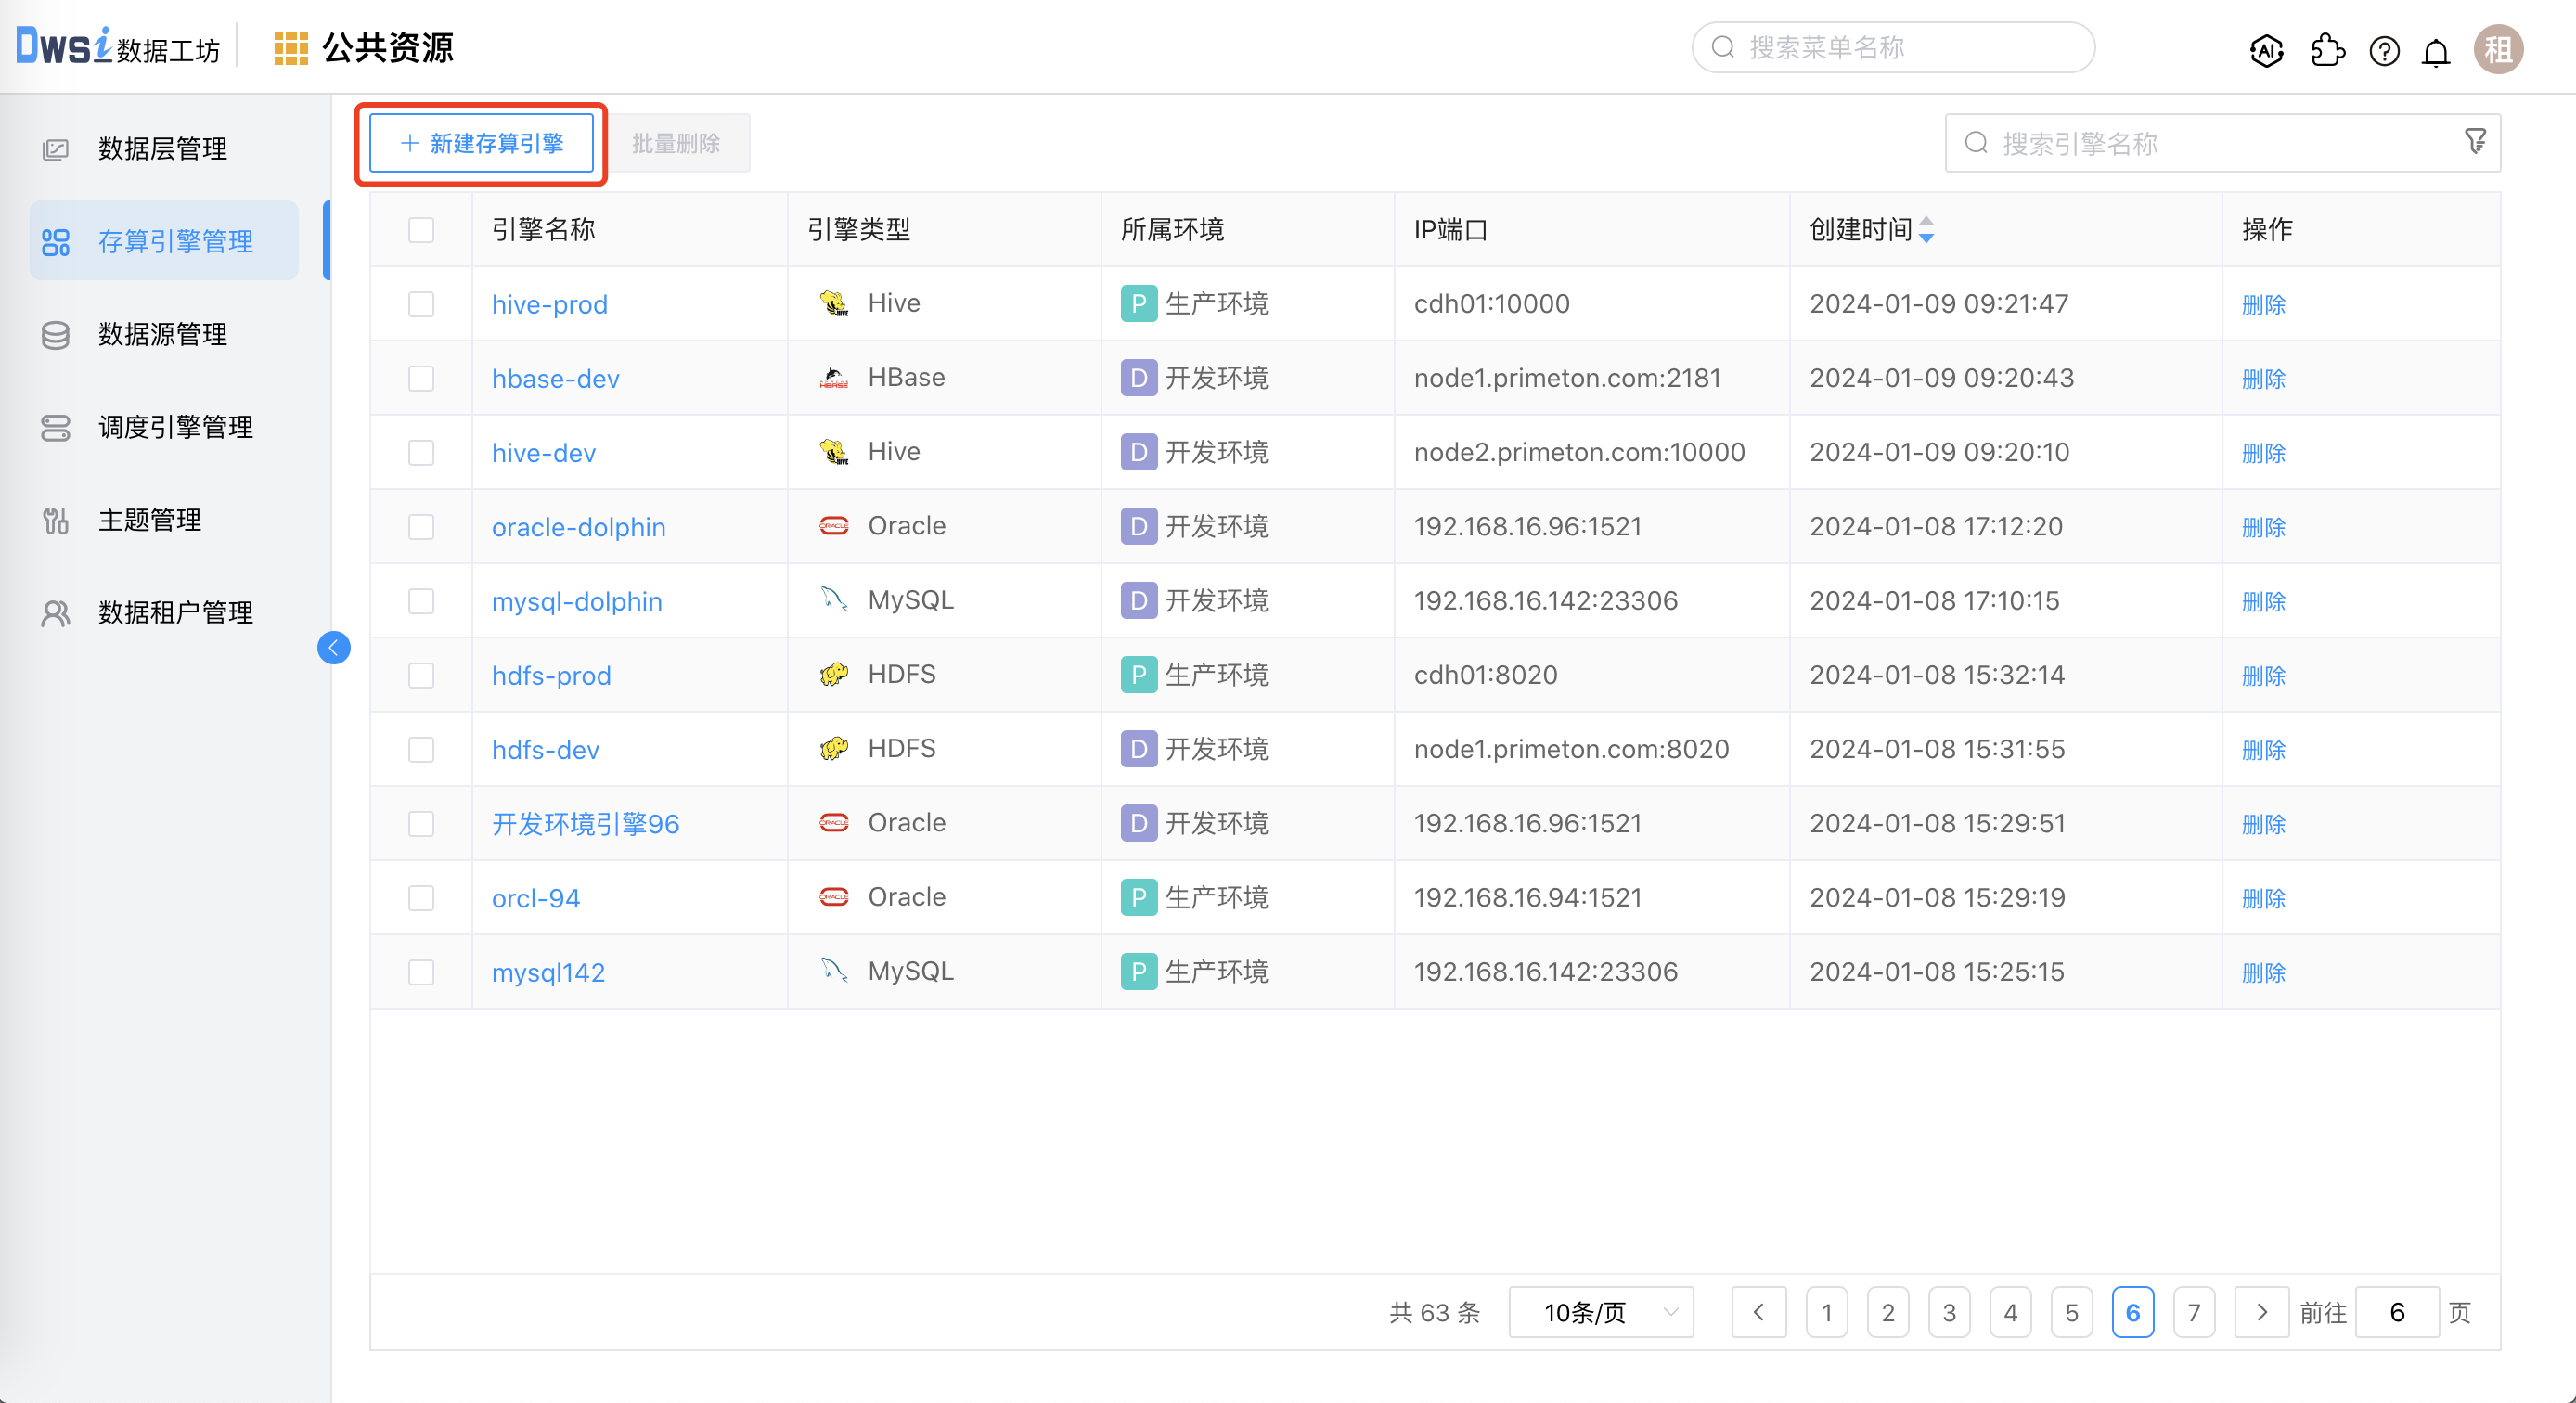
Task: Sort by 创建时间 column arrows
Action: 1926,230
